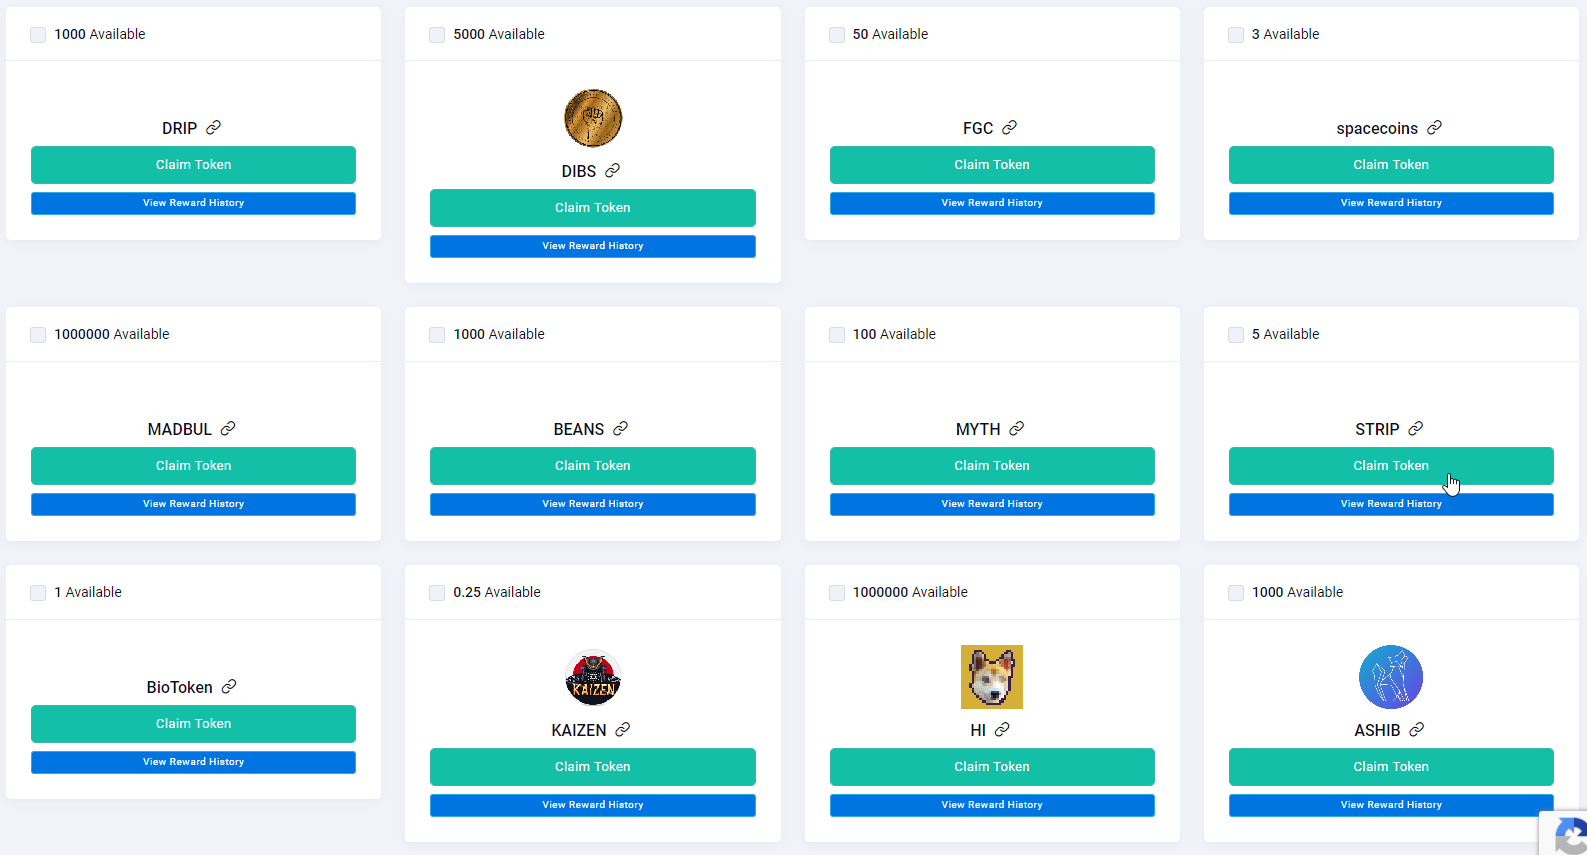Select the 0.25 Available KAIZEN checkbox
The height and width of the screenshot is (855, 1587).
click(437, 593)
